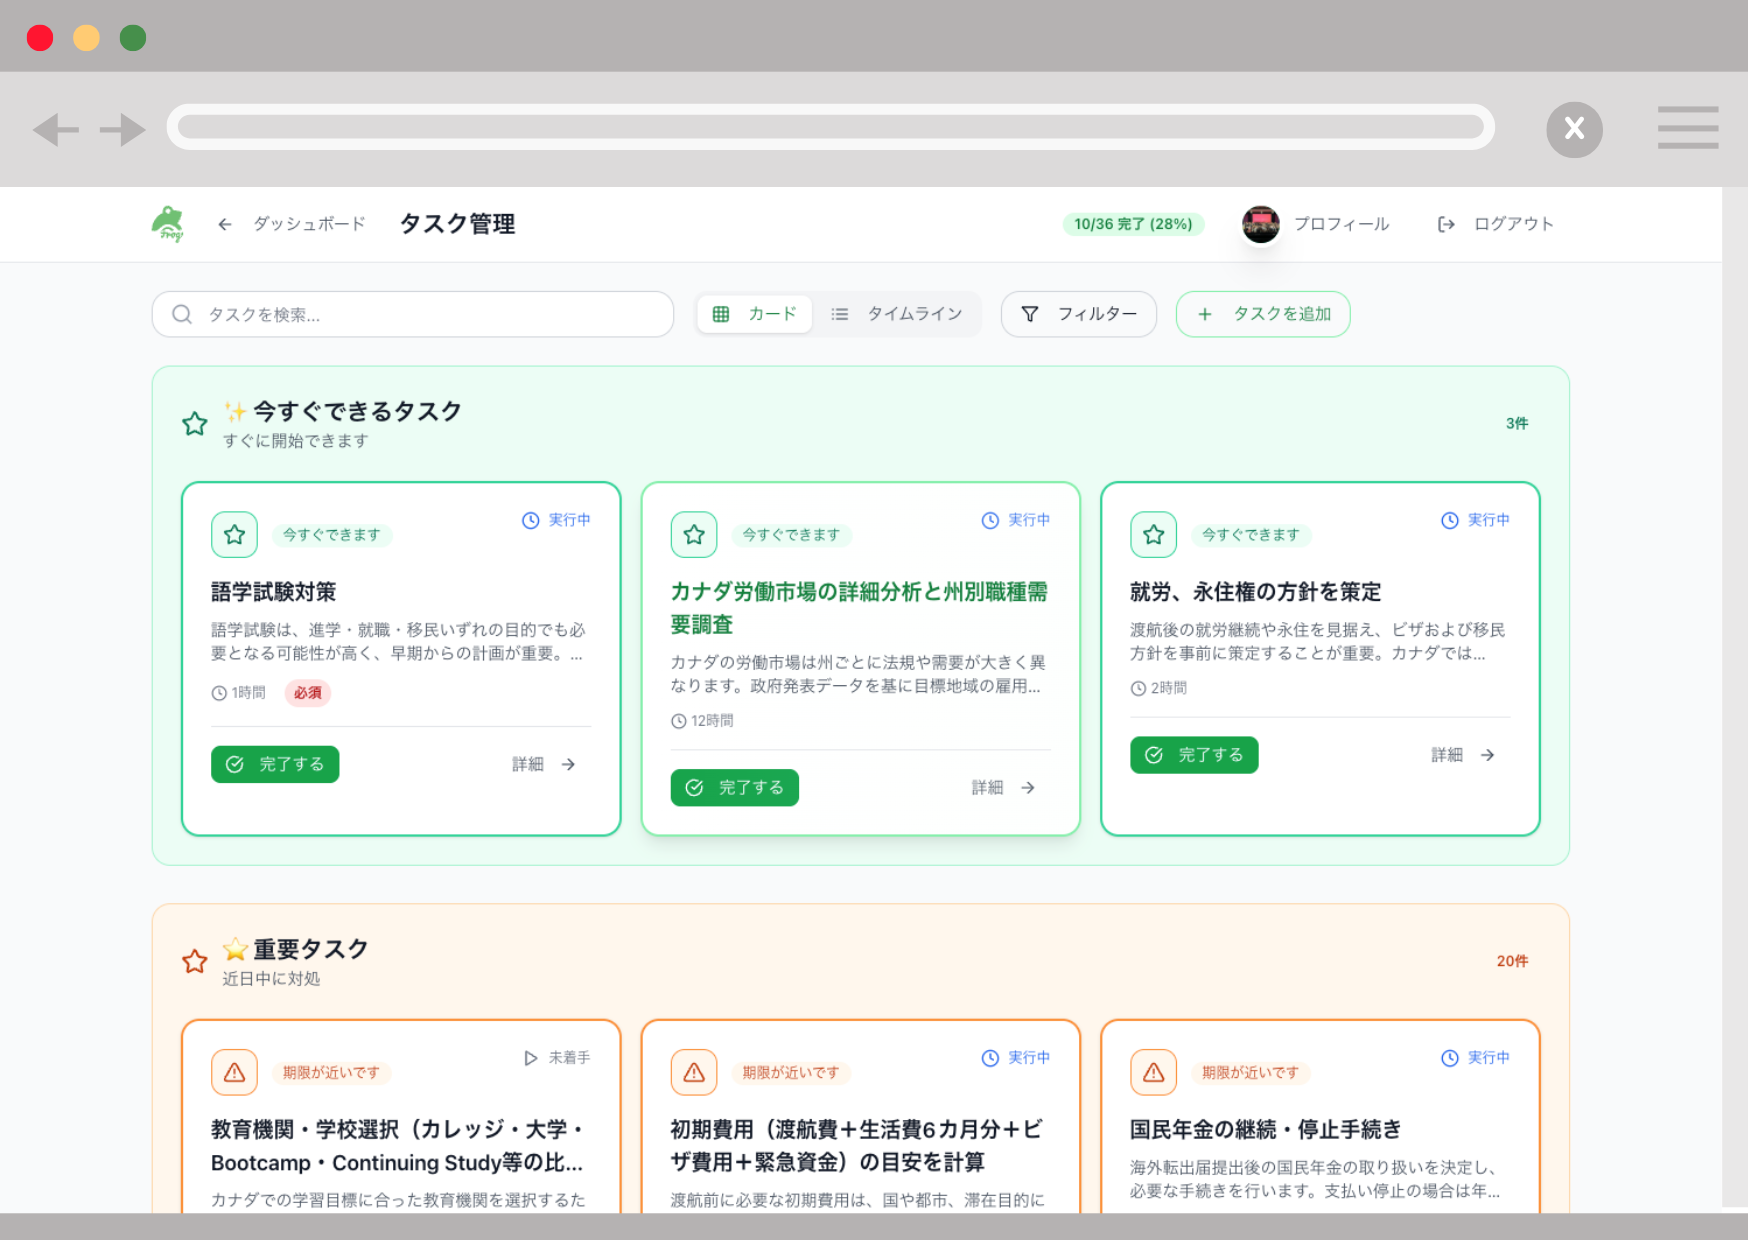Click the 3件 count in 今すぐできるタスク
The height and width of the screenshot is (1240, 1748).
[1517, 424]
